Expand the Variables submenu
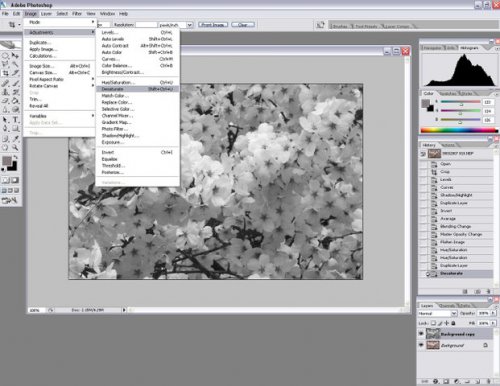The image size is (500, 386). (x=59, y=116)
